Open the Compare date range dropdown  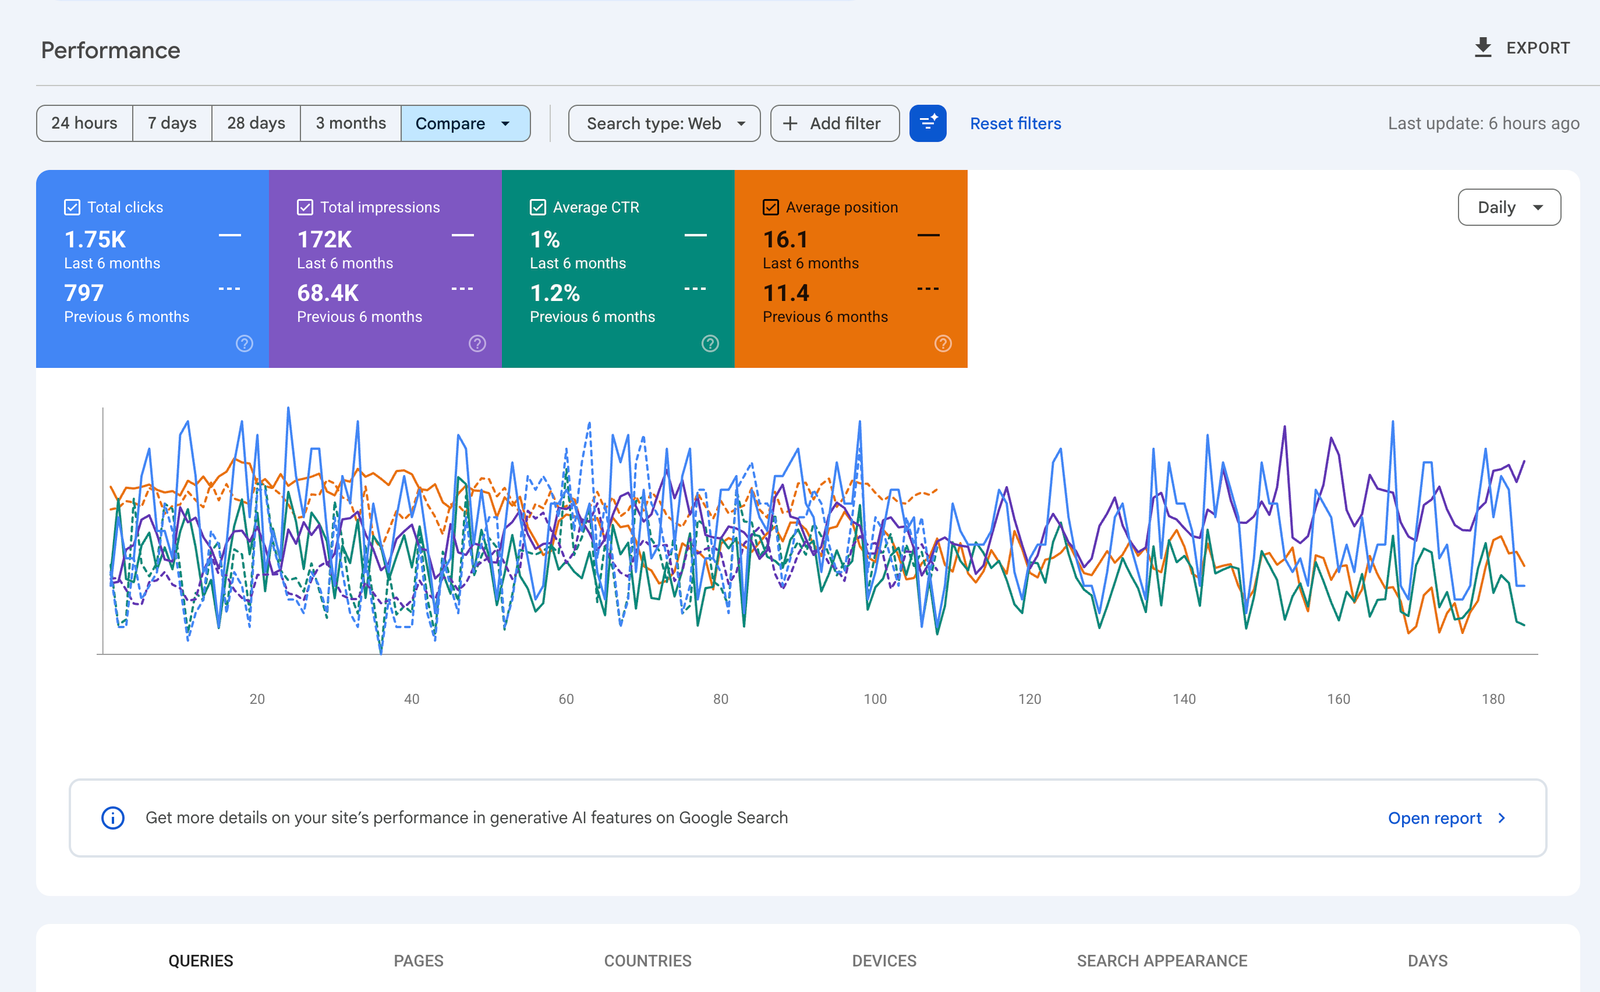(465, 123)
